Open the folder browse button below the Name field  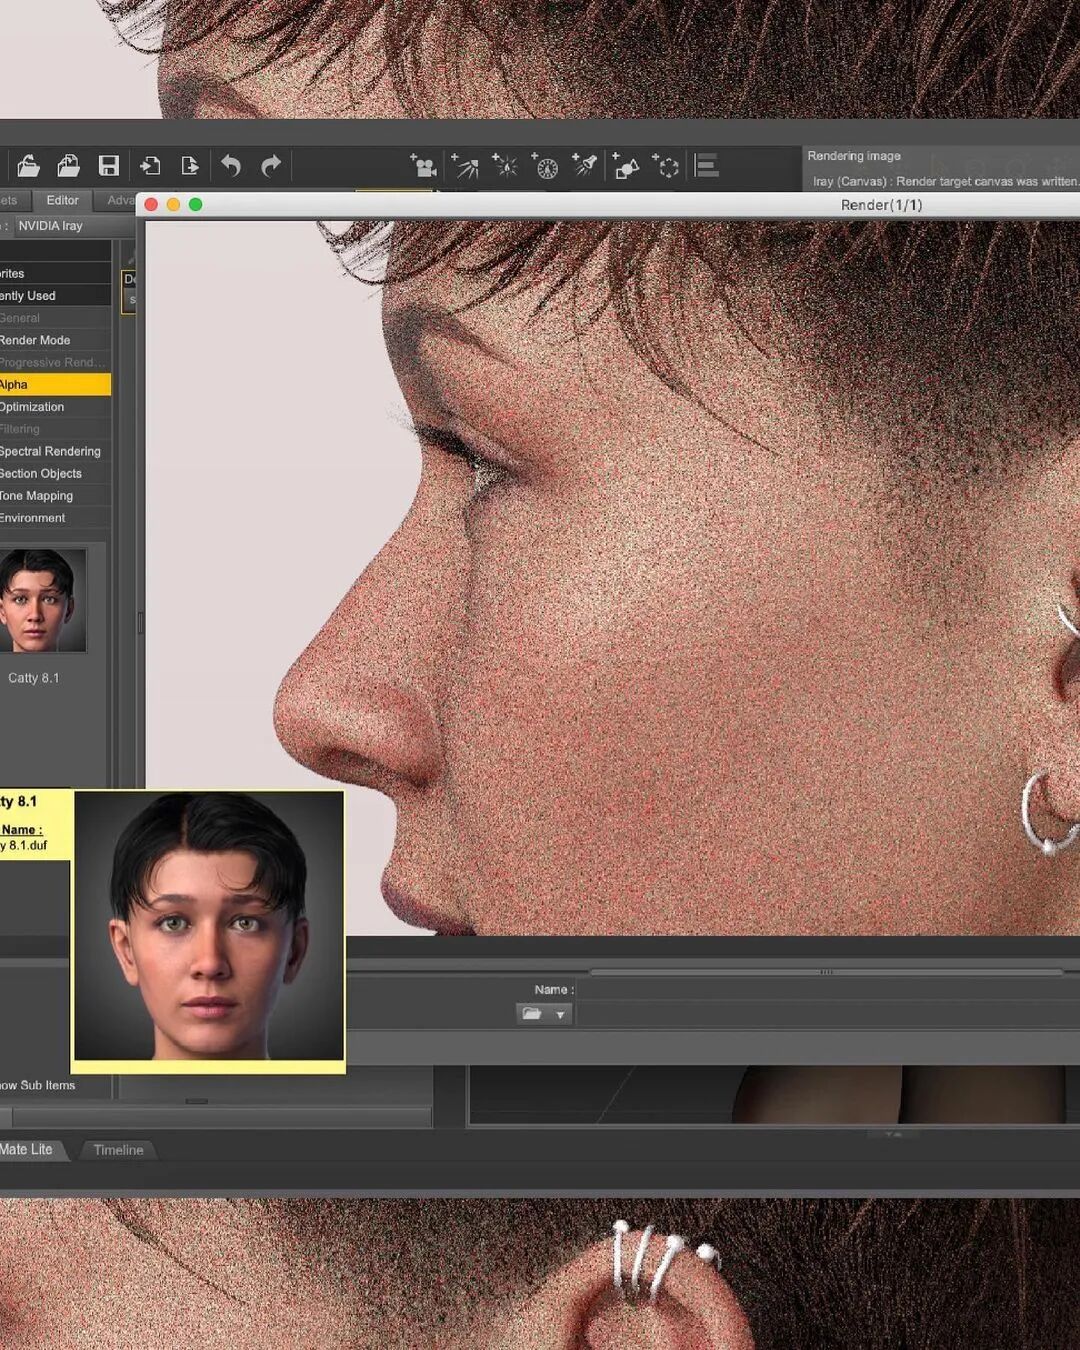pos(532,1014)
